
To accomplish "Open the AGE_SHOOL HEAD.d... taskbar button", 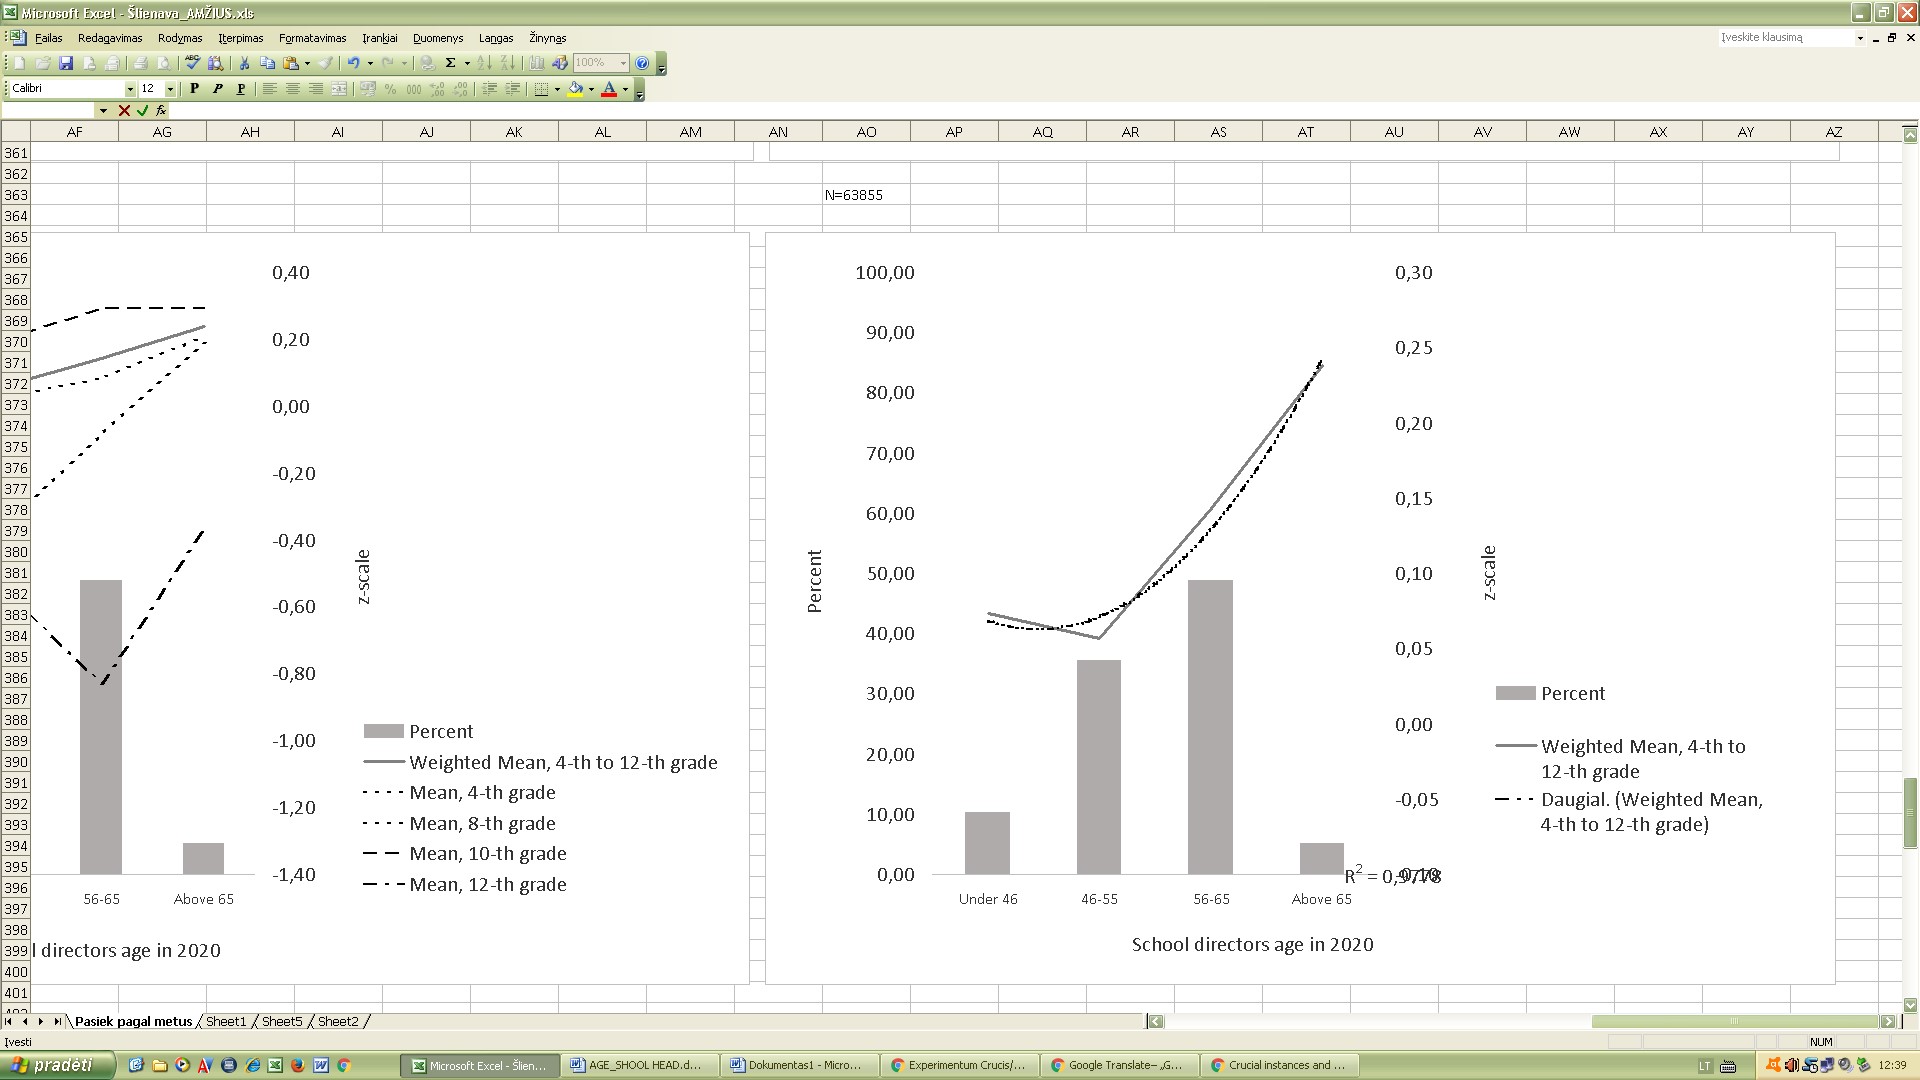I will (638, 1065).
